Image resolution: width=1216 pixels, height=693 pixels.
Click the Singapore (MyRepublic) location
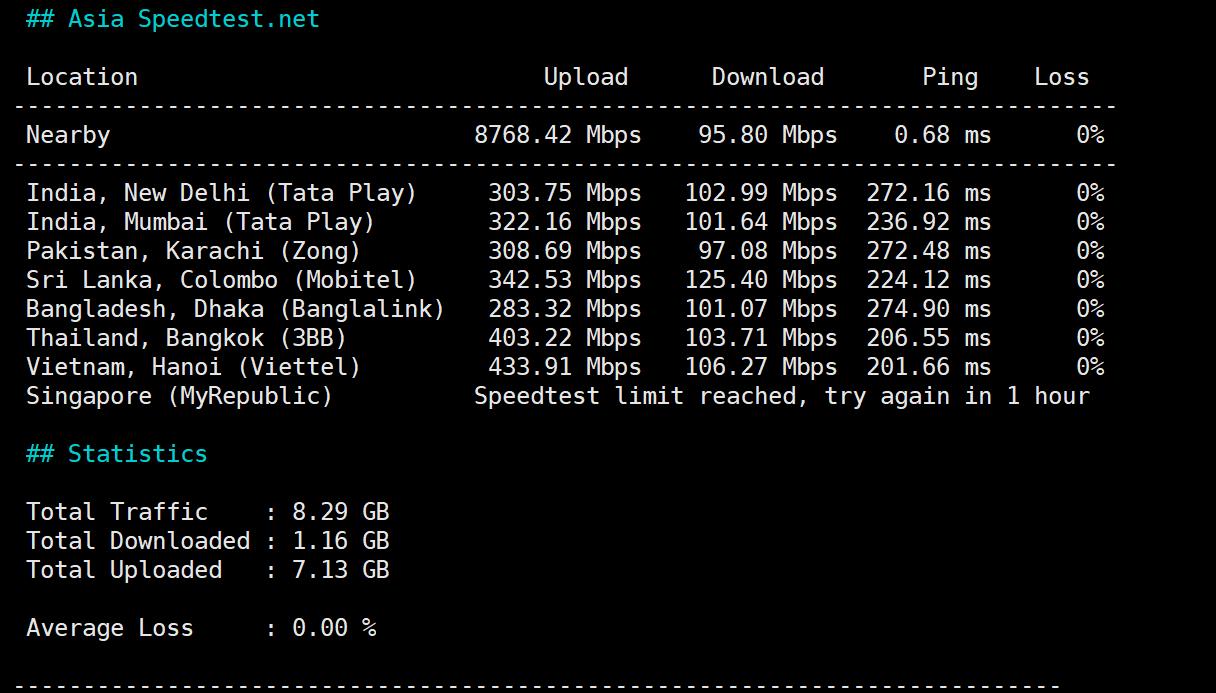click(179, 396)
